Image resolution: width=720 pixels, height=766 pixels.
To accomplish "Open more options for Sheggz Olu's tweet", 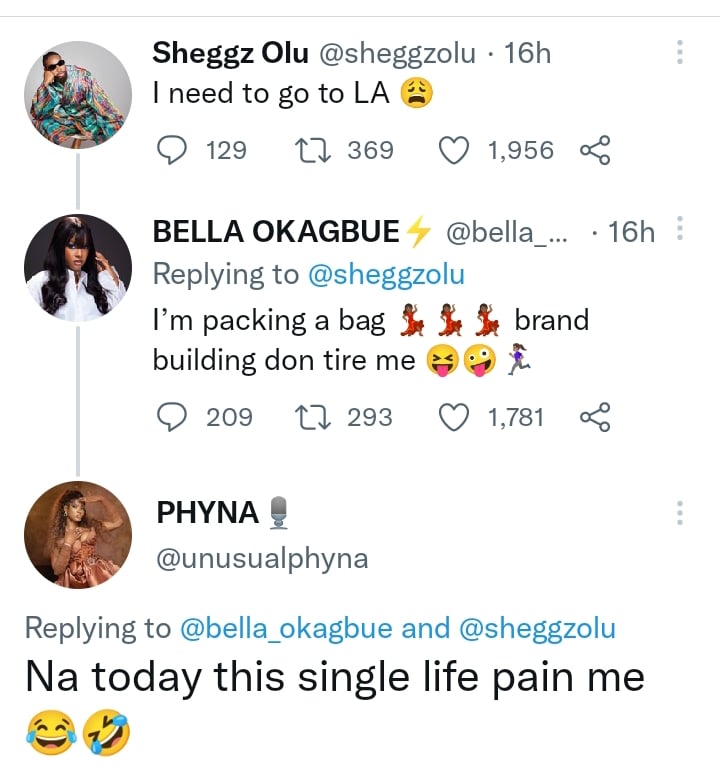I will [680, 53].
